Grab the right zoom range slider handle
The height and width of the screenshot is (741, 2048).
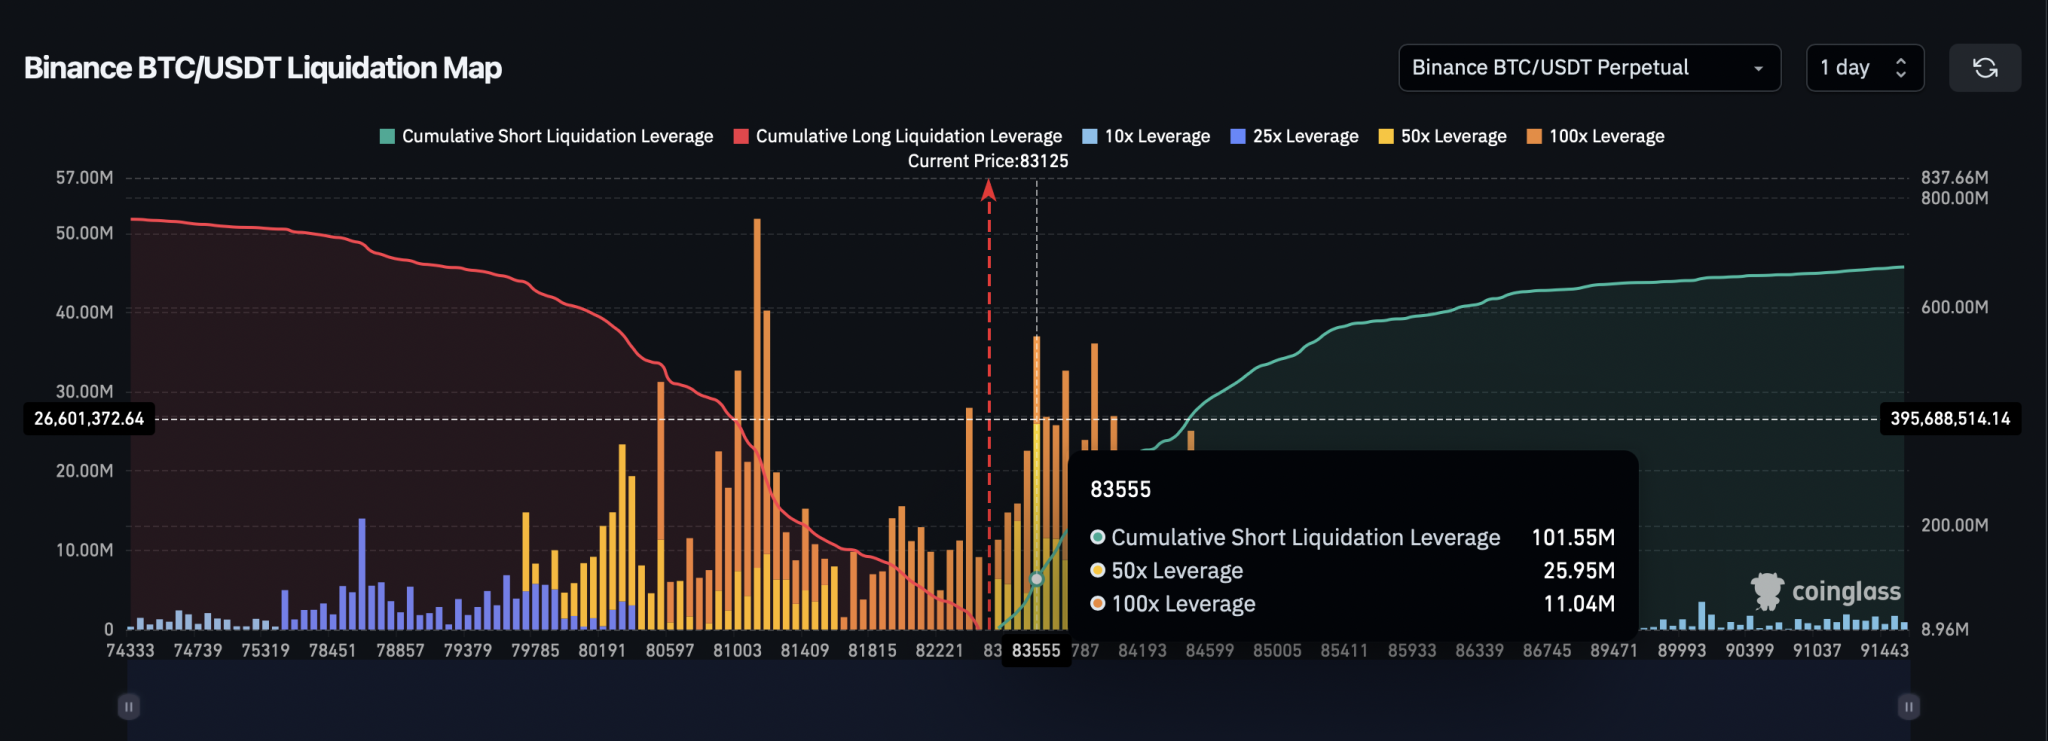(1908, 707)
